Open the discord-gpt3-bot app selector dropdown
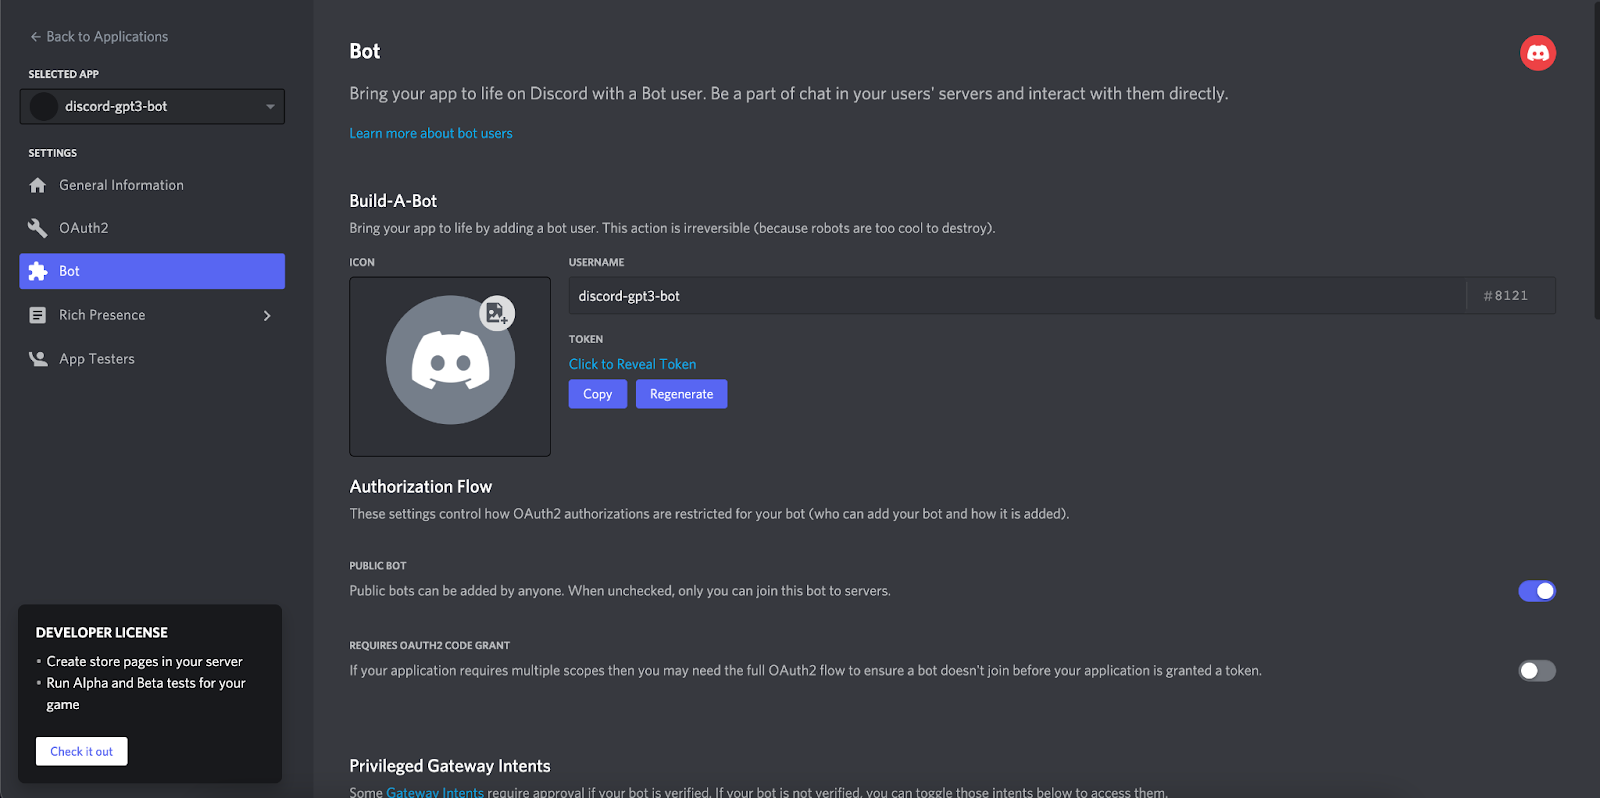 click(152, 107)
